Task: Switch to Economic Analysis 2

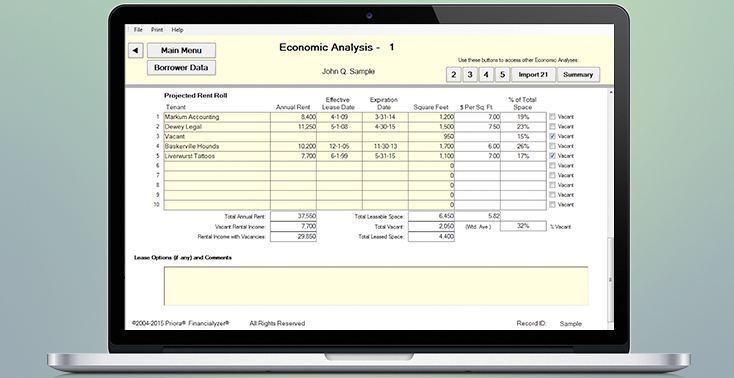Action: 453,75
